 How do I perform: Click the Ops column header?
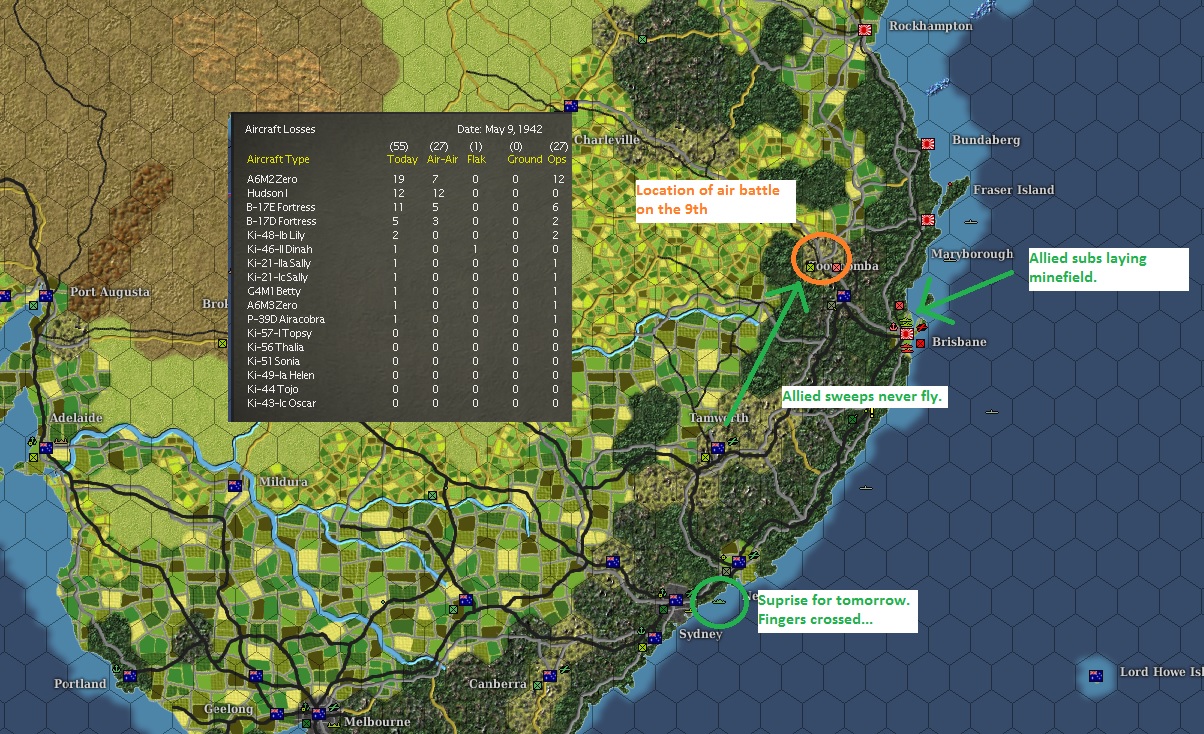(x=556, y=159)
